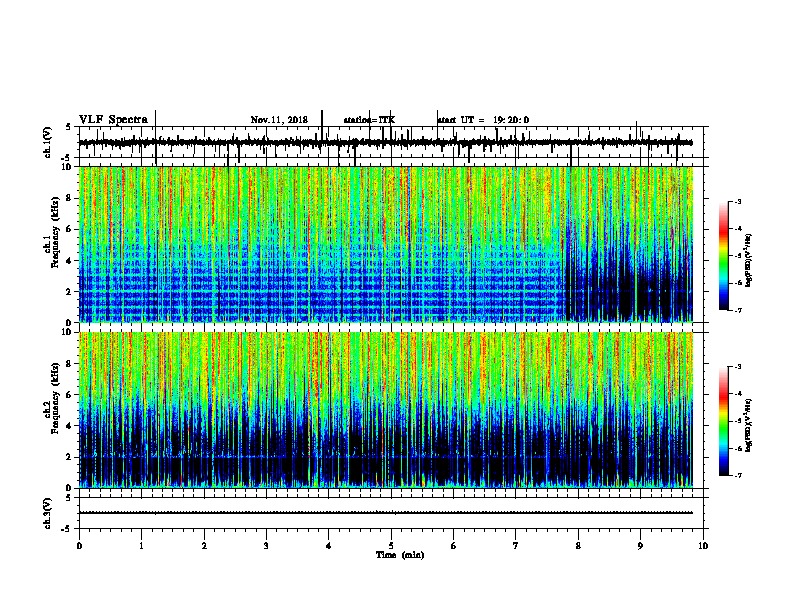Click time axis tick label "0"
Image resolution: width=792 pixels, height=612 pixels.
(x=79, y=546)
